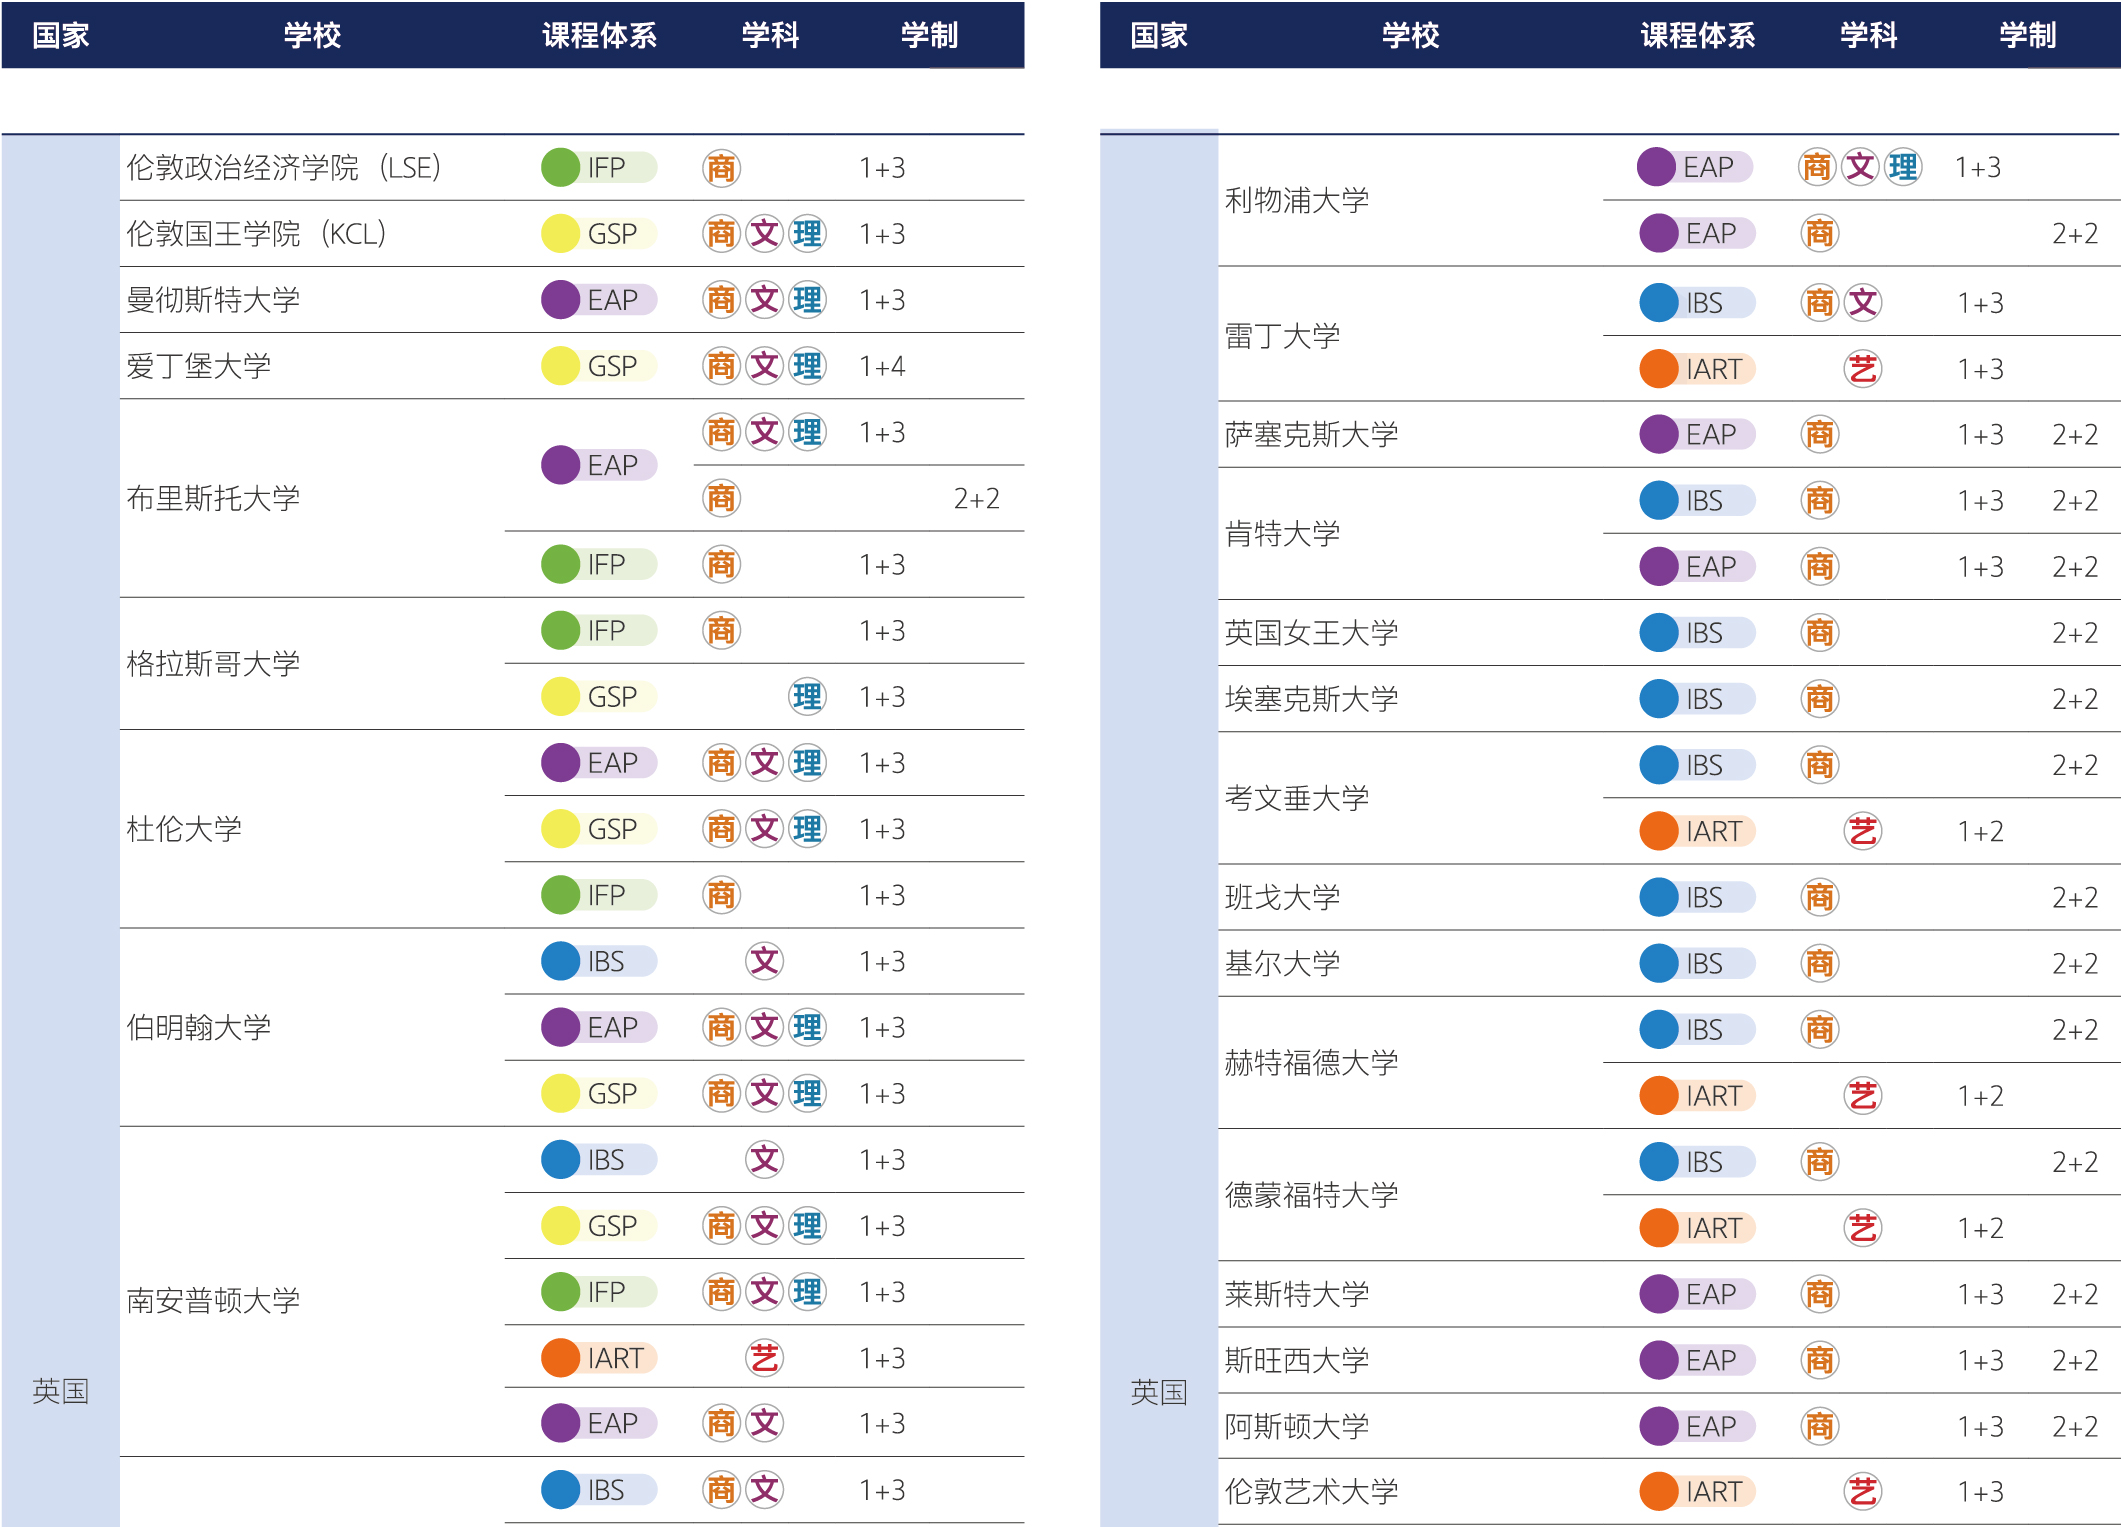Click the 文 icon in the 曼彻斯特大学 row
This screenshot has width=2121, height=1527.
765,300
